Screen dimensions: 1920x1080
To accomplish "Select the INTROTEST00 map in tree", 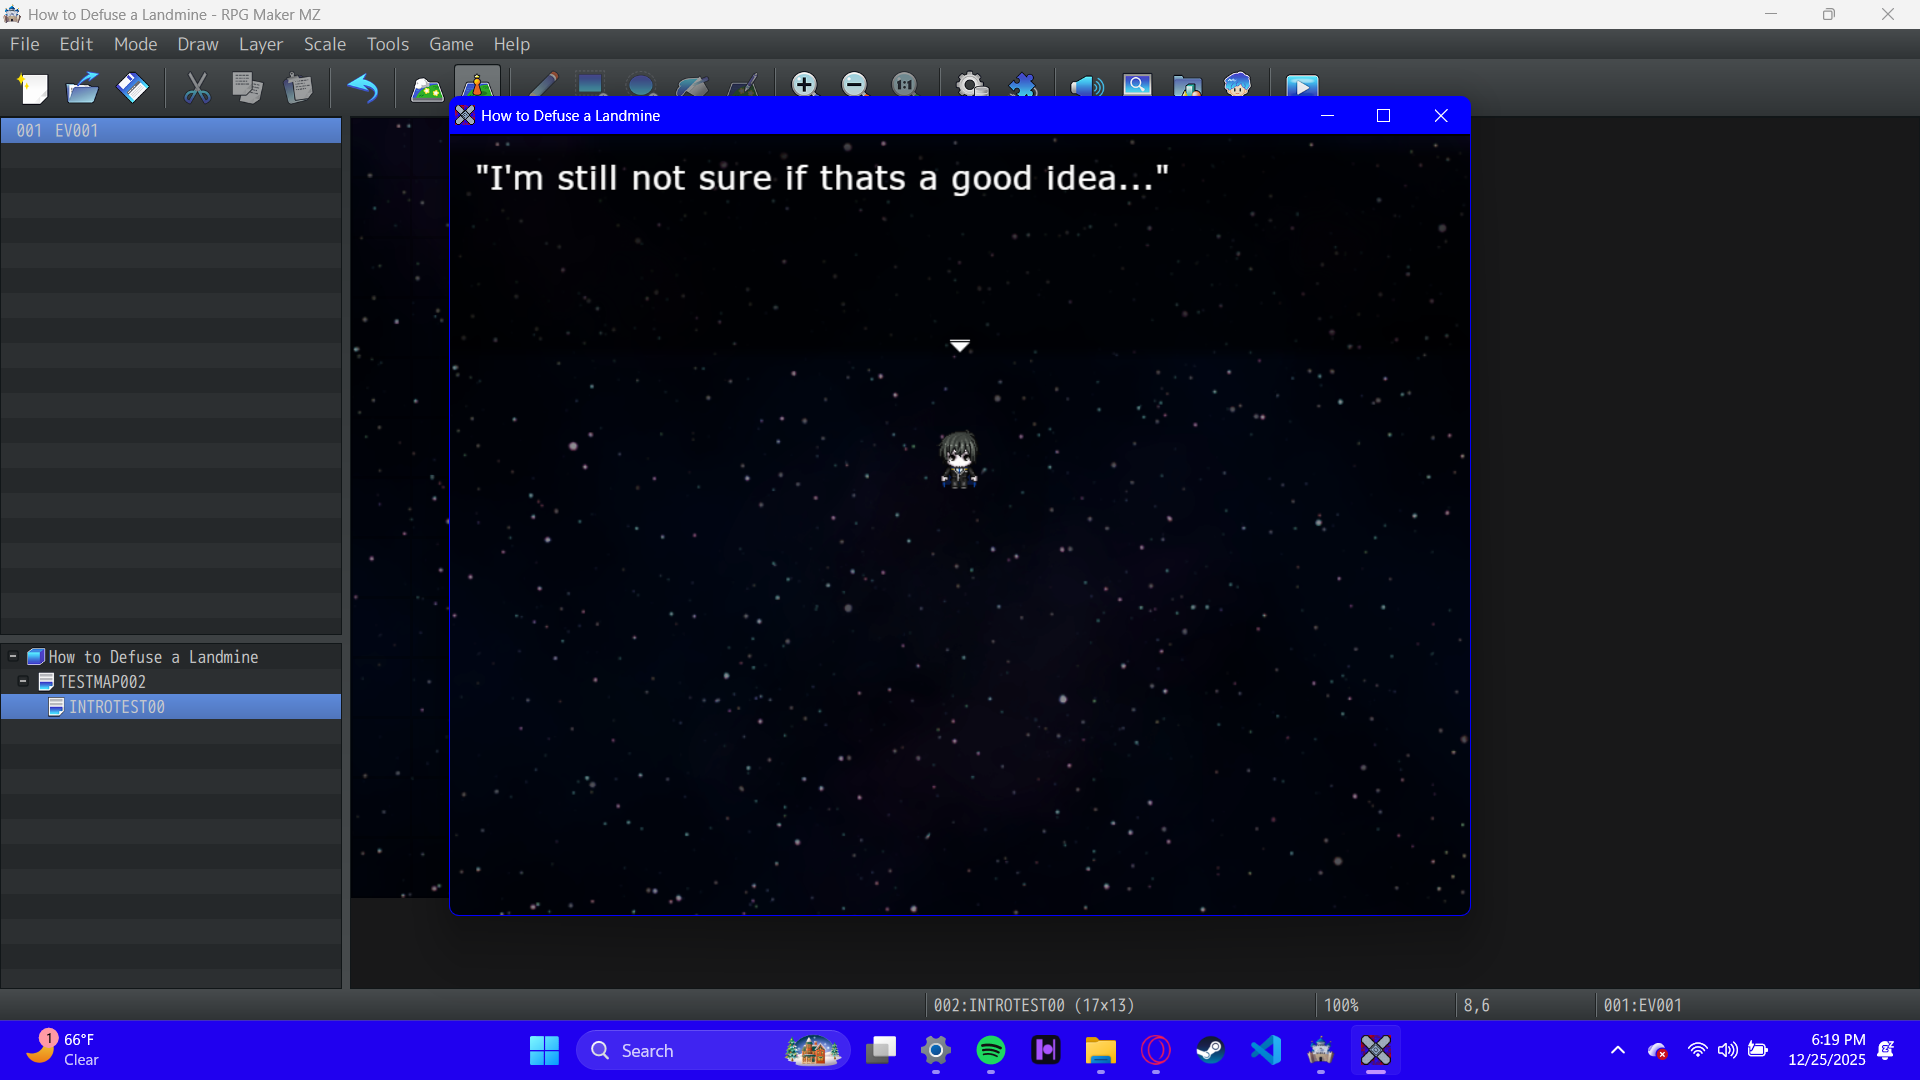I will pyautogui.click(x=116, y=707).
